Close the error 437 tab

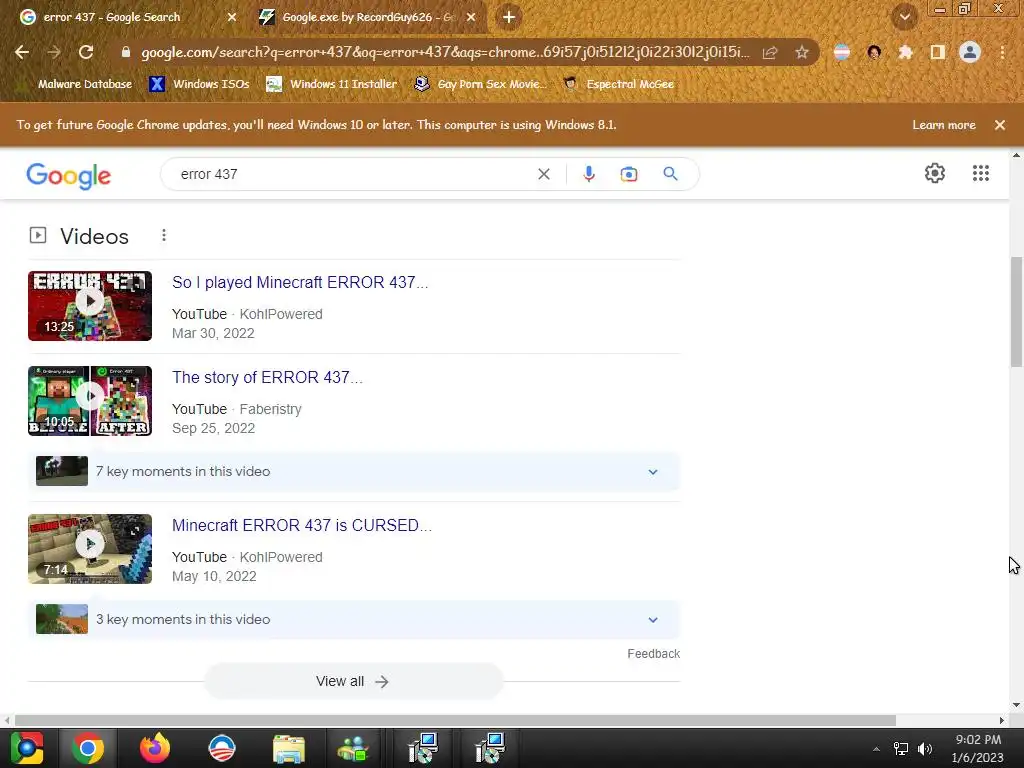pos(232,18)
